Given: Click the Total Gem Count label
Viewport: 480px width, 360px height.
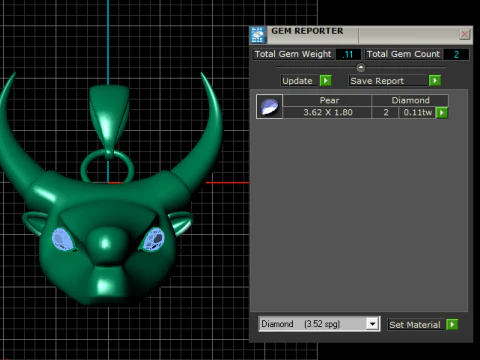Looking at the screenshot, I should (x=403, y=54).
